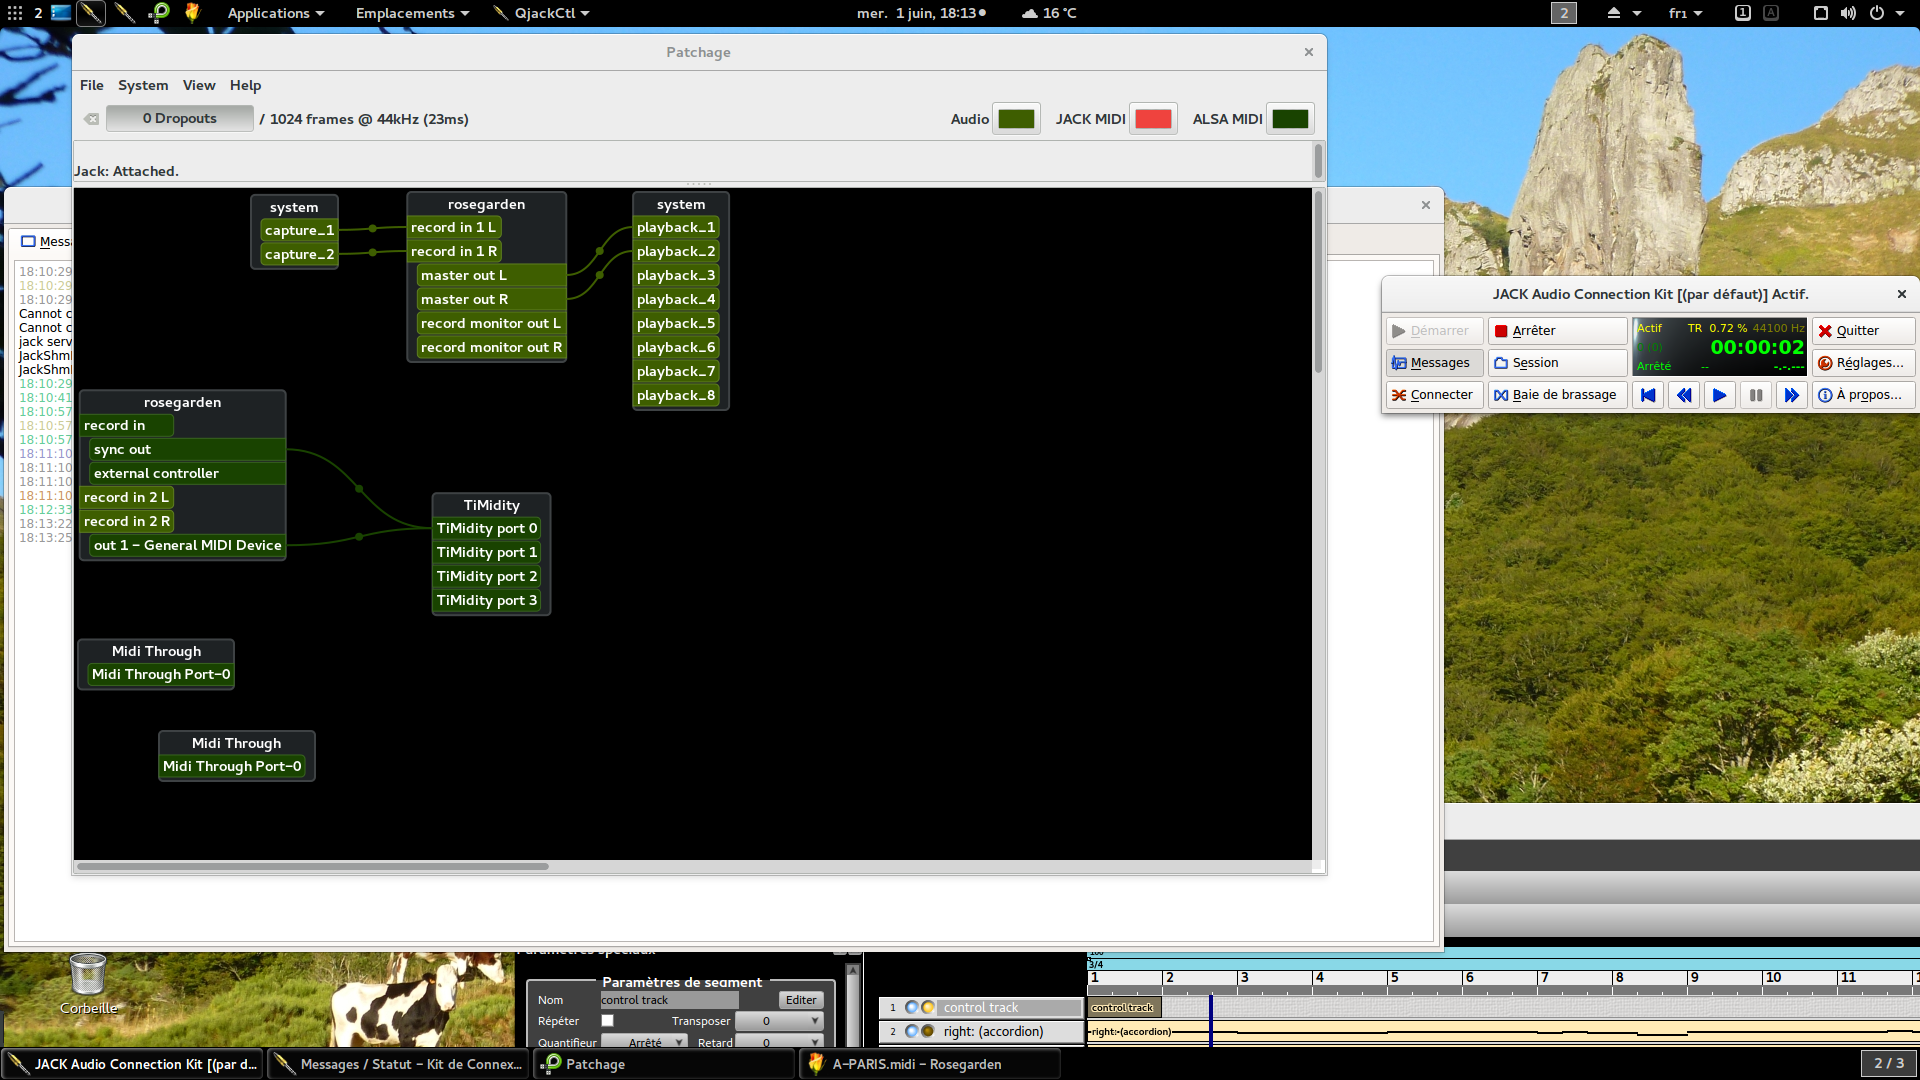
Task: Open the View menu in Patchage
Action: (198, 85)
